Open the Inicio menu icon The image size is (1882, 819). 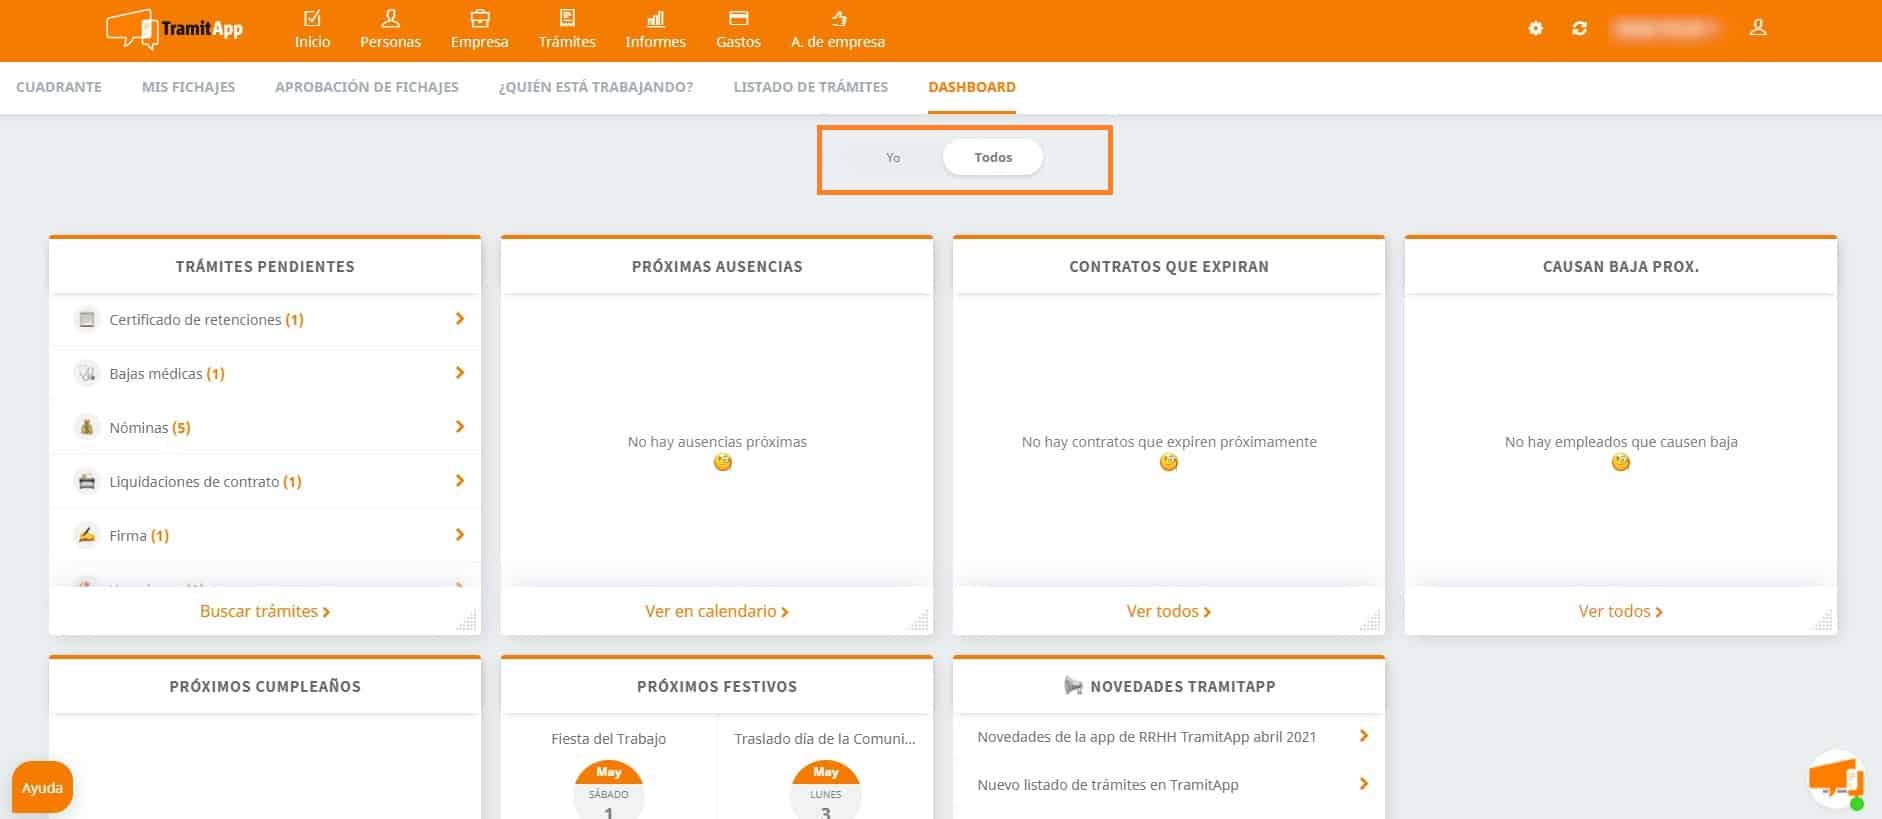coord(312,18)
